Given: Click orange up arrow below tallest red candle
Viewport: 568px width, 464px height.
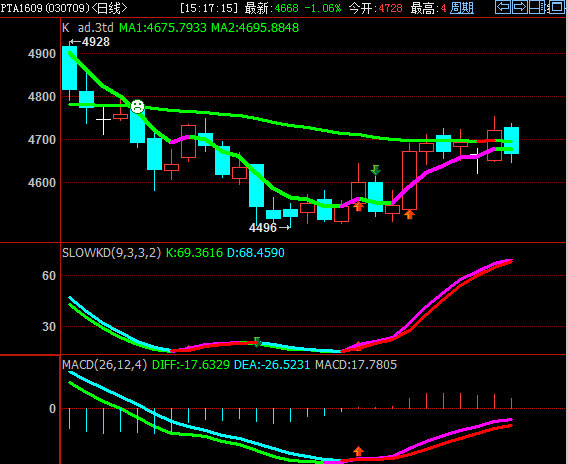Looking at the screenshot, I should click(x=409, y=214).
